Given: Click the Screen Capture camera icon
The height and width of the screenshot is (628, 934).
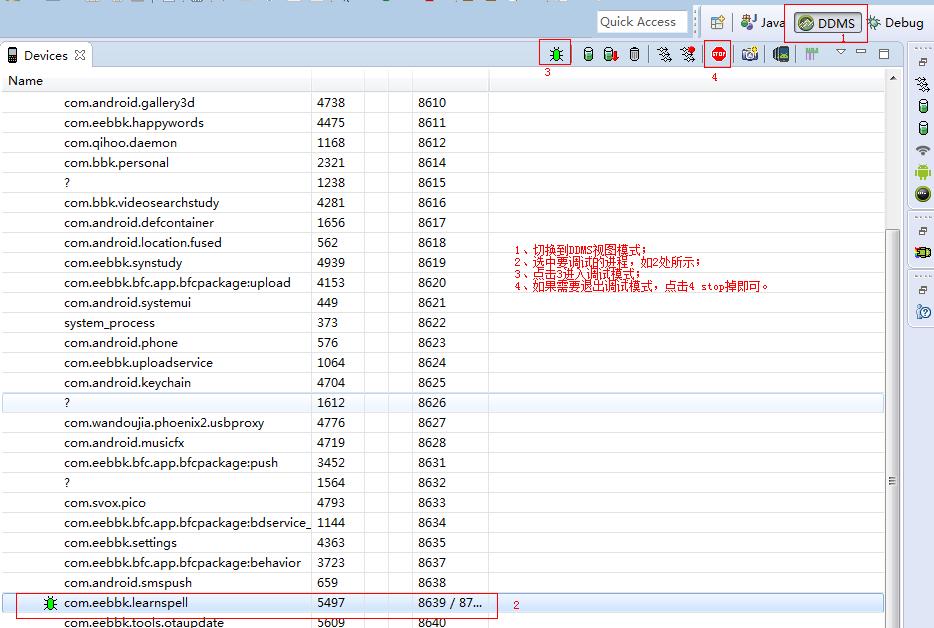Looking at the screenshot, I should 750,54.
